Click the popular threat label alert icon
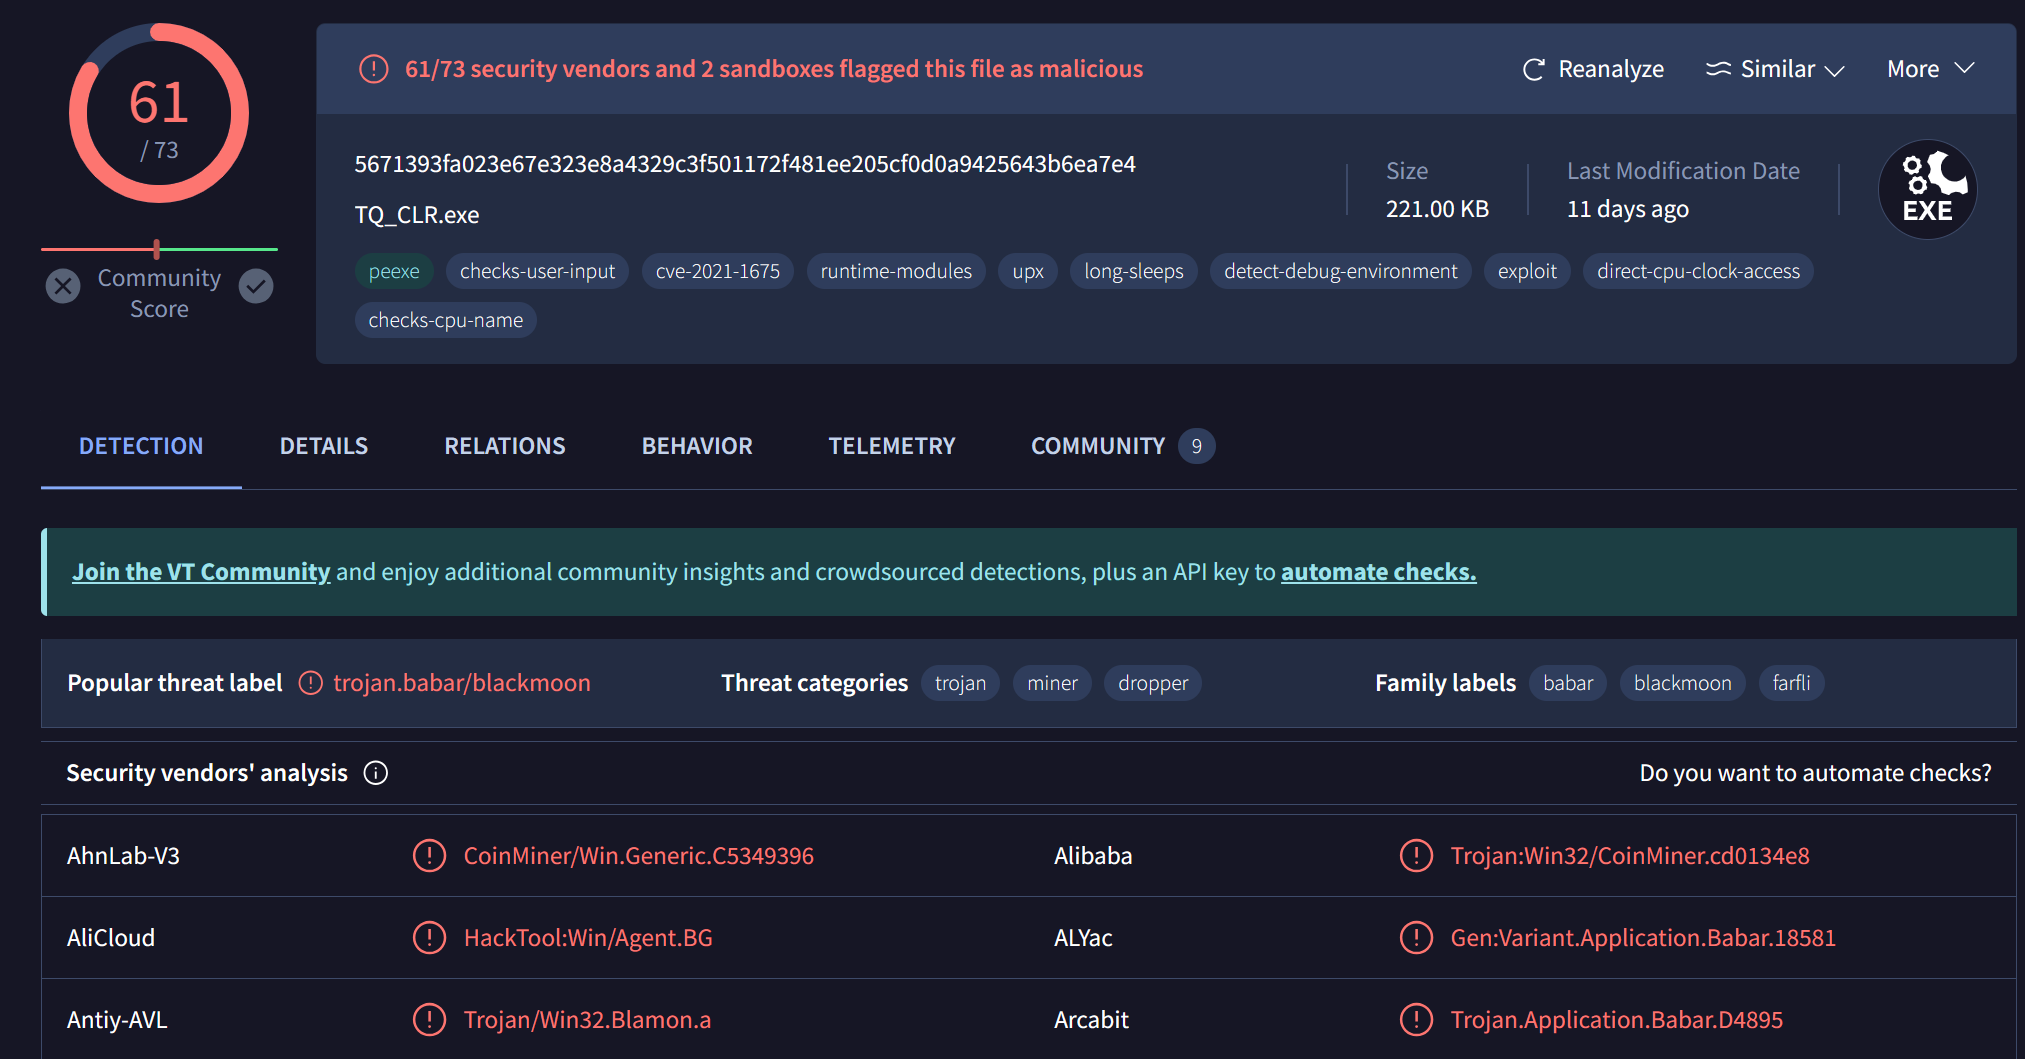Screen dimensions: 2025x1059 [311, 683]
